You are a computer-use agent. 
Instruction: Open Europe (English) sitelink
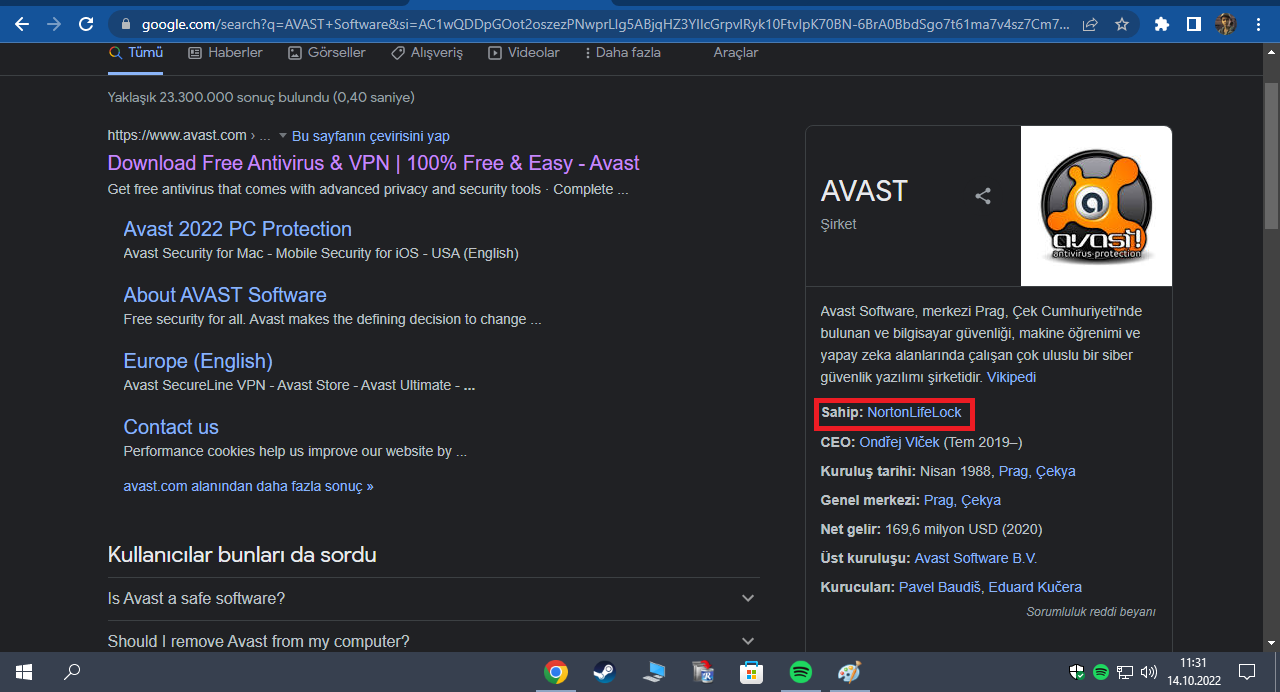pyautogui.click(x=198, y=361)
